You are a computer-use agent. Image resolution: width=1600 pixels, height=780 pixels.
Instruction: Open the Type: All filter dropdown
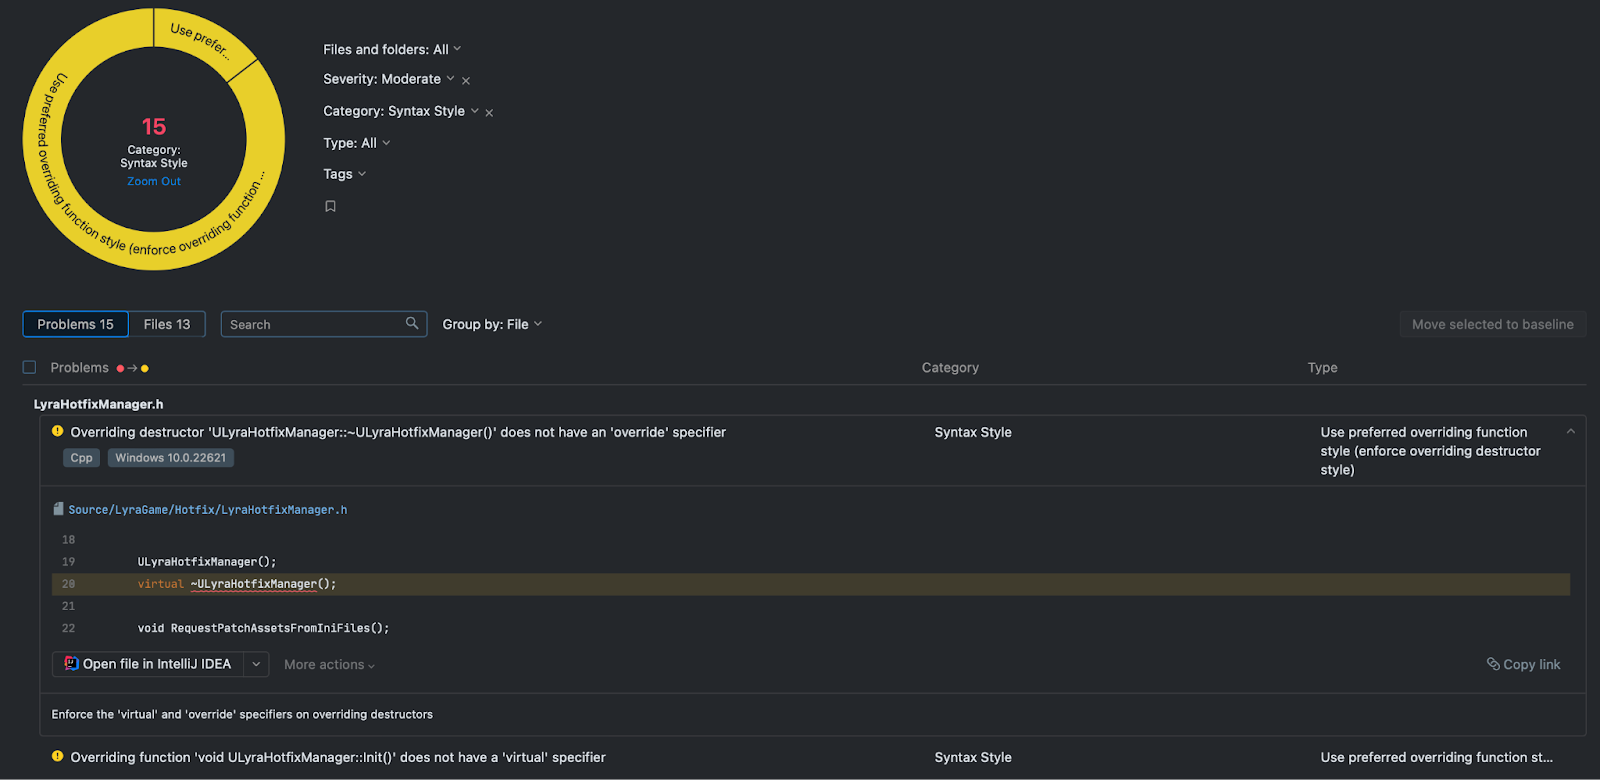click(x=356, y=143)
